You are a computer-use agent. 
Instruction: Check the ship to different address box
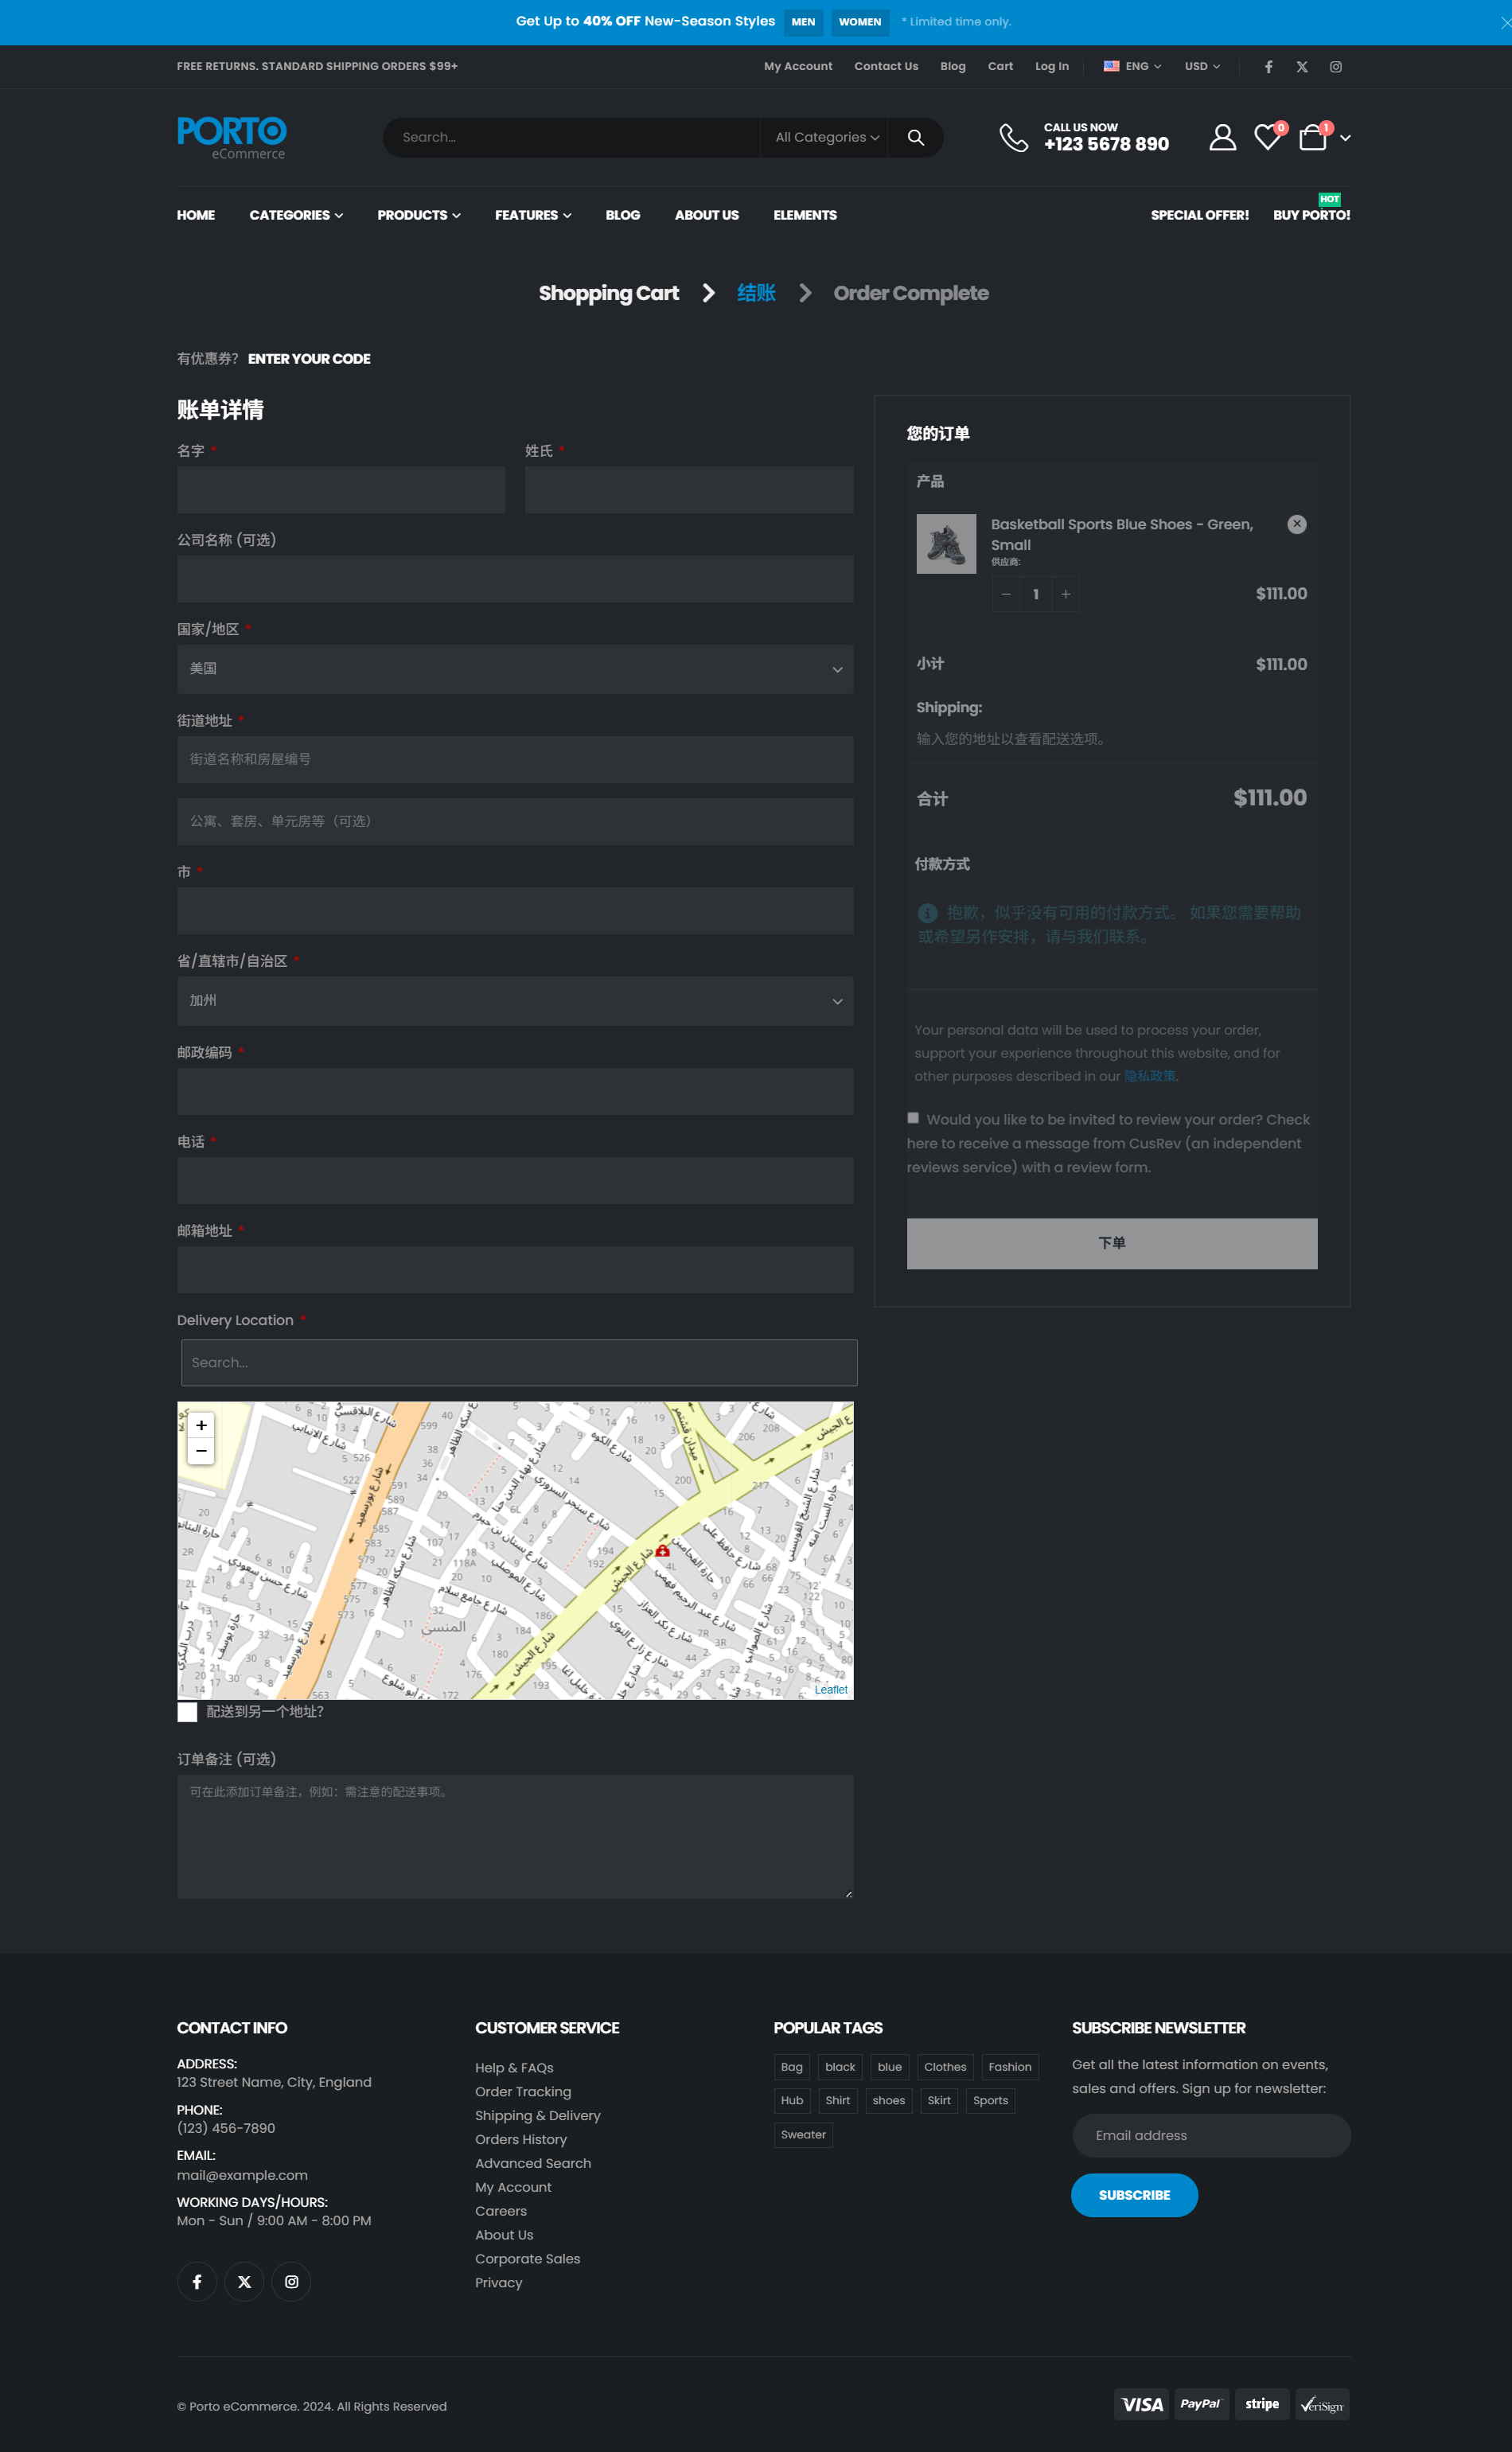tap(187, 1712)
